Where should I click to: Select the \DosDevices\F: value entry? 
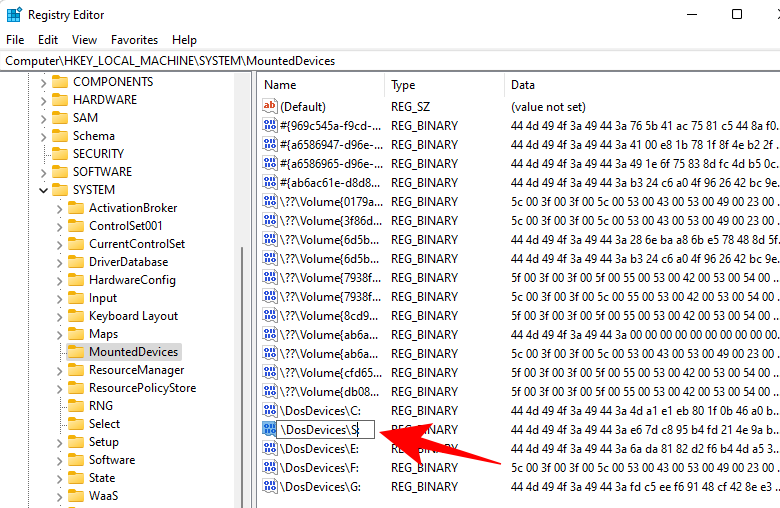coord(320,468)
